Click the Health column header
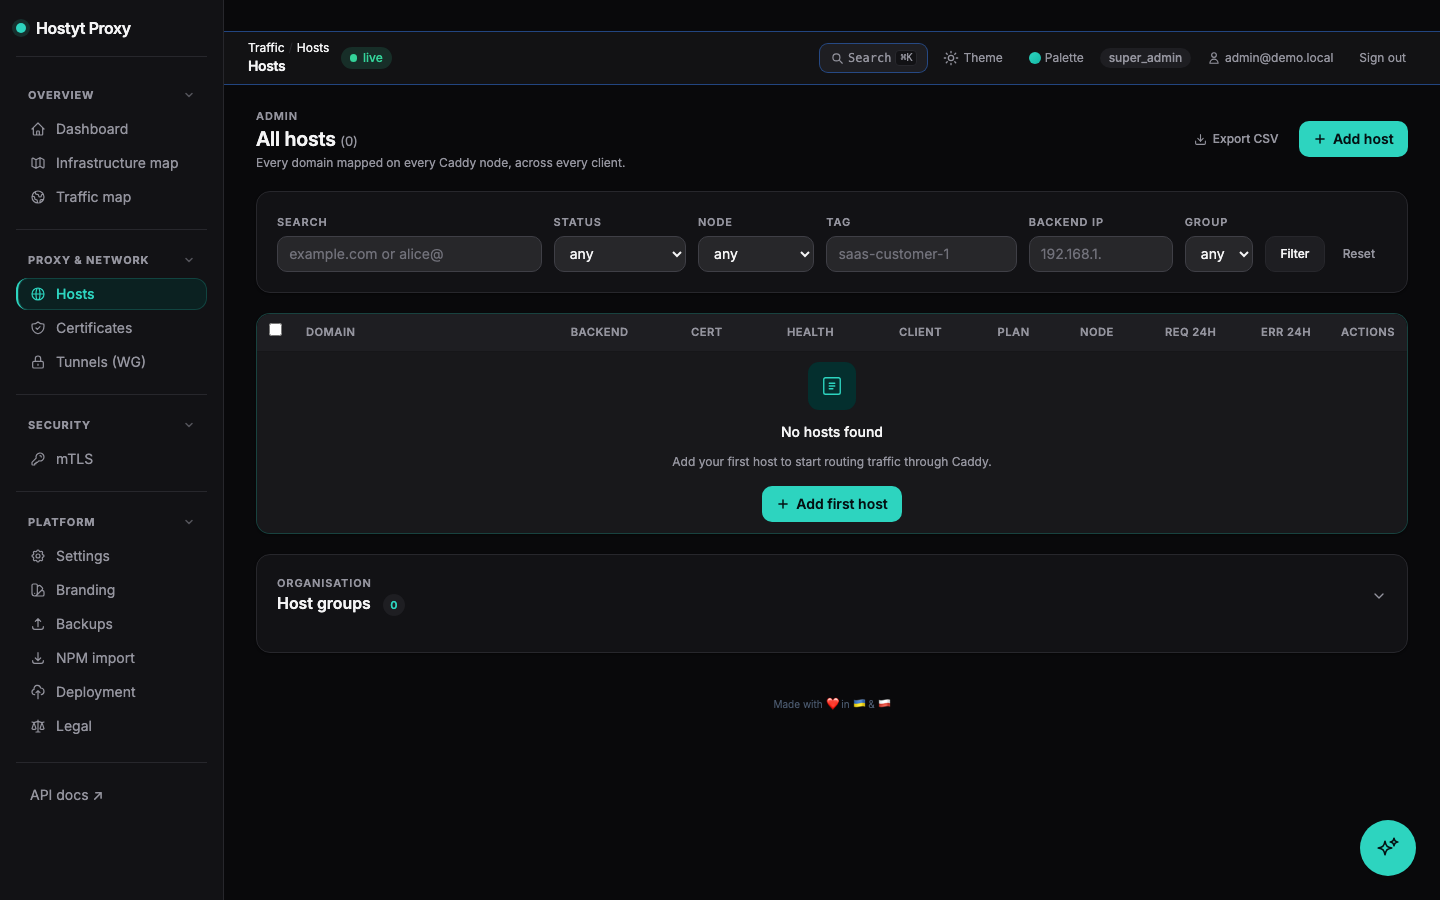Viewport: 1440px width, 900px height. [810, 332]
